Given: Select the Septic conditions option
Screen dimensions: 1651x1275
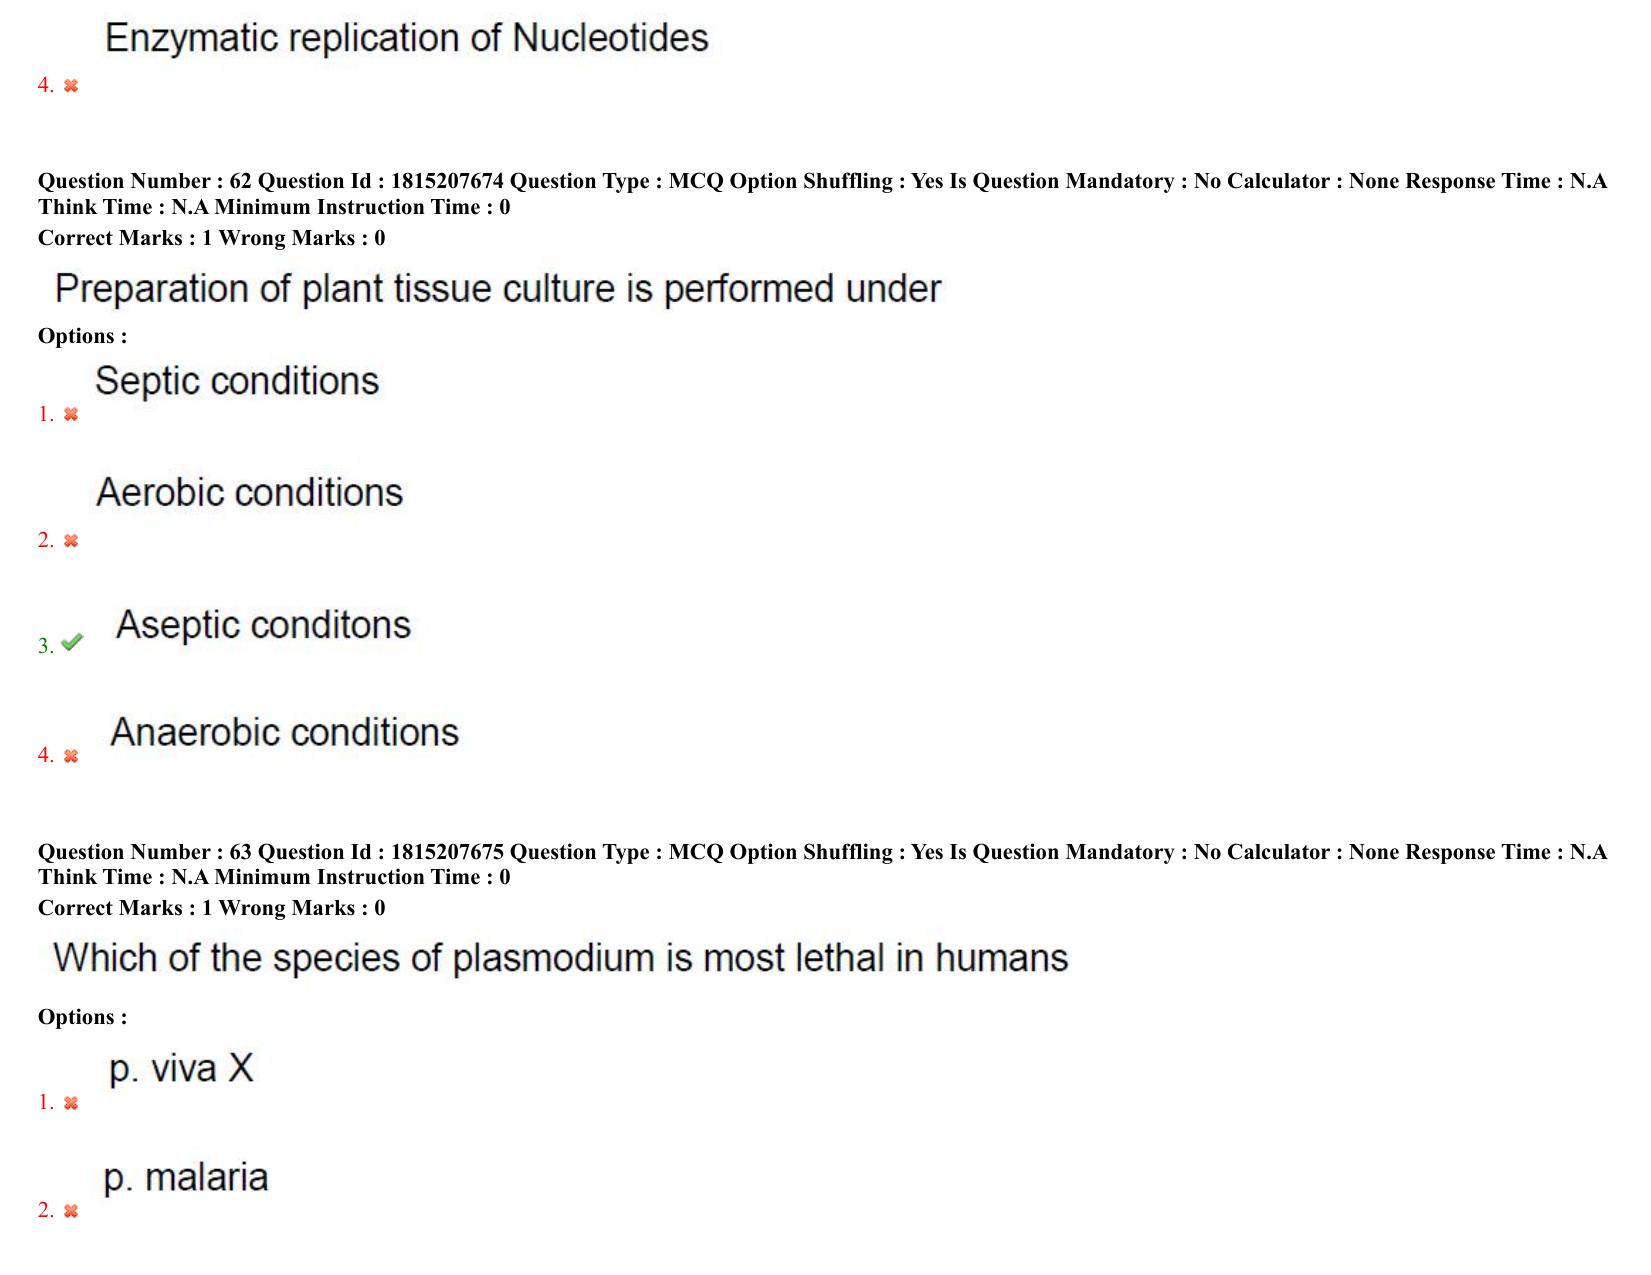Looking at the screenshot, I should point(237,382).
